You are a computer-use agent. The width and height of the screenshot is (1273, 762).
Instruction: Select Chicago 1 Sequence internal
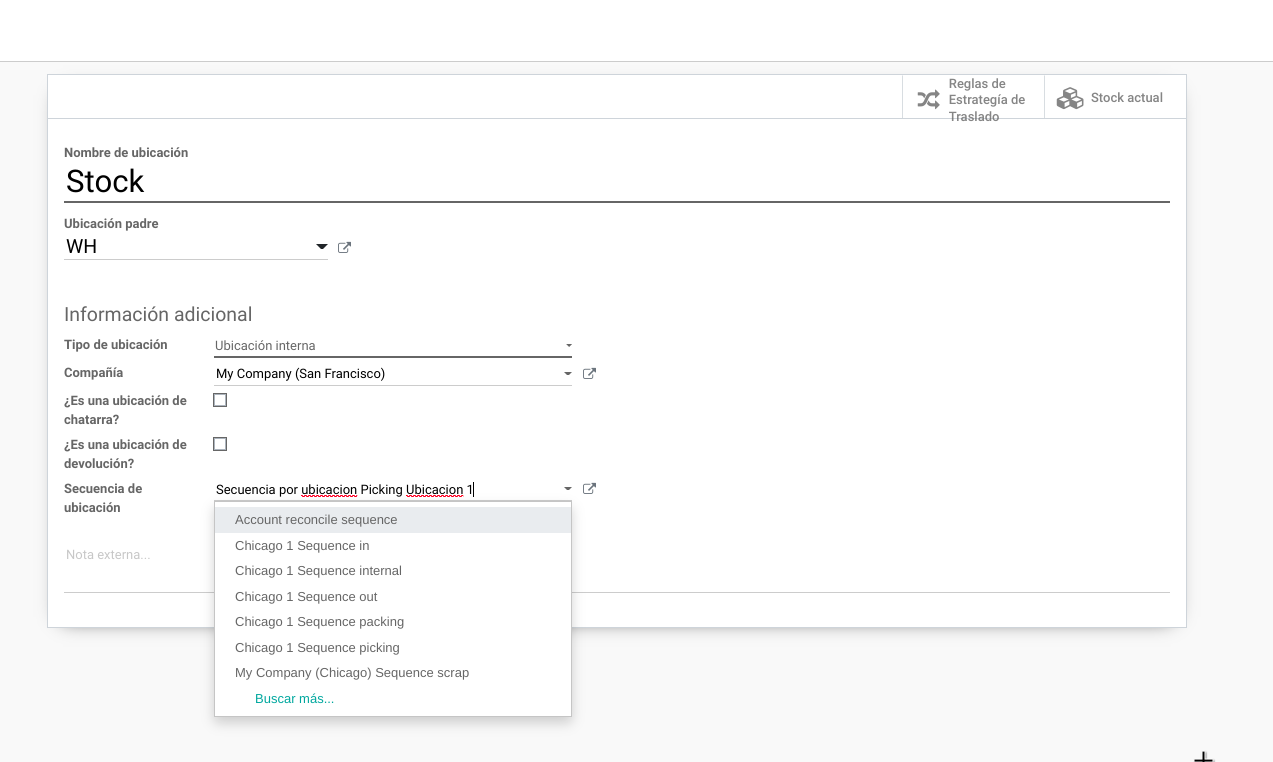[393, 570]
